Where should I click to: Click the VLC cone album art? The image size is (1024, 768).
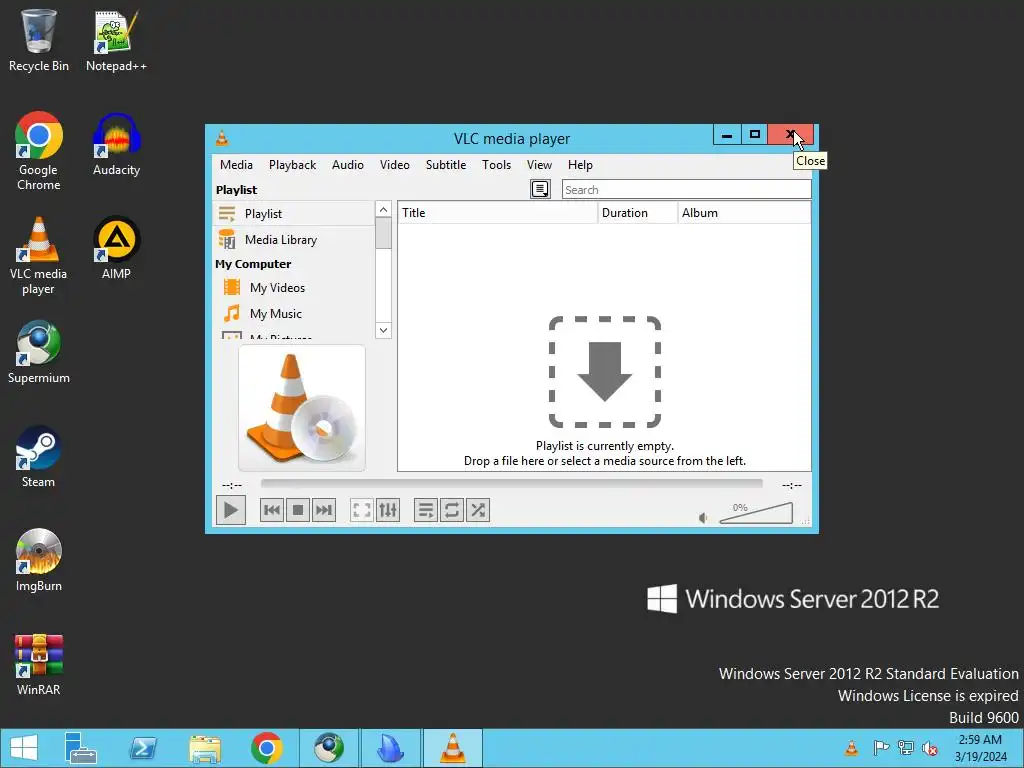[302, 408]
